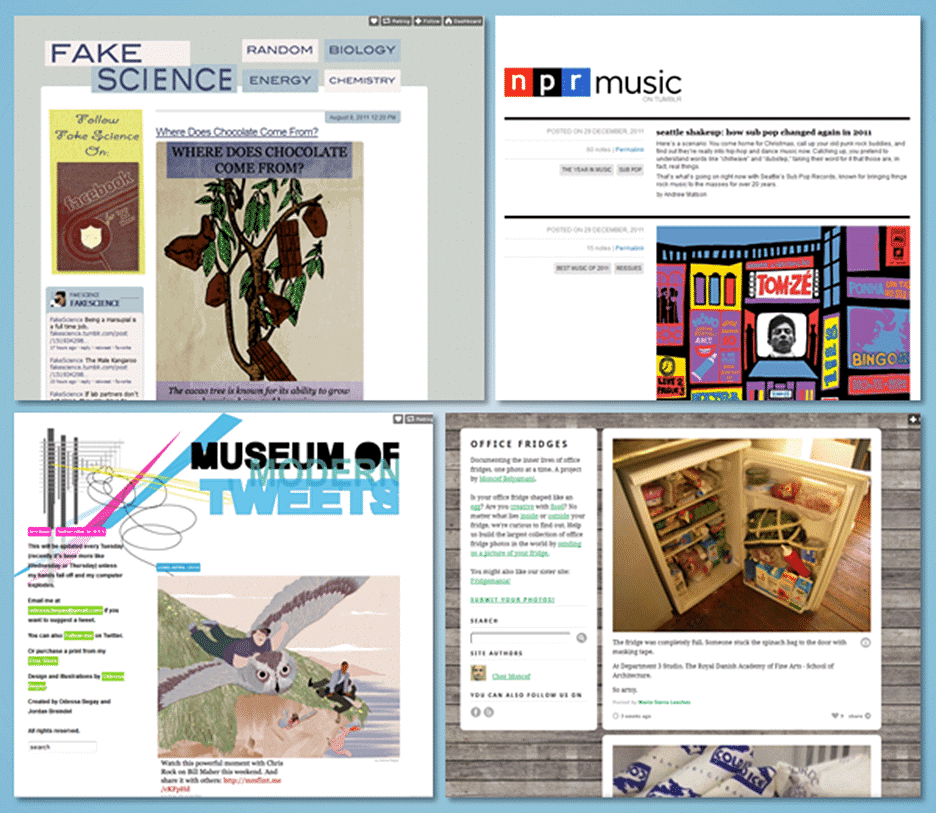Viewport: 936px width, 813px height.
Task: Open 'Where Does Chocolate Come From?' post link
Action: pos(237,132)
